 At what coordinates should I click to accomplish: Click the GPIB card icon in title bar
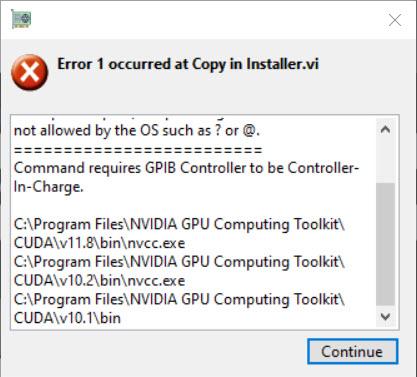(x=21, y=19)
